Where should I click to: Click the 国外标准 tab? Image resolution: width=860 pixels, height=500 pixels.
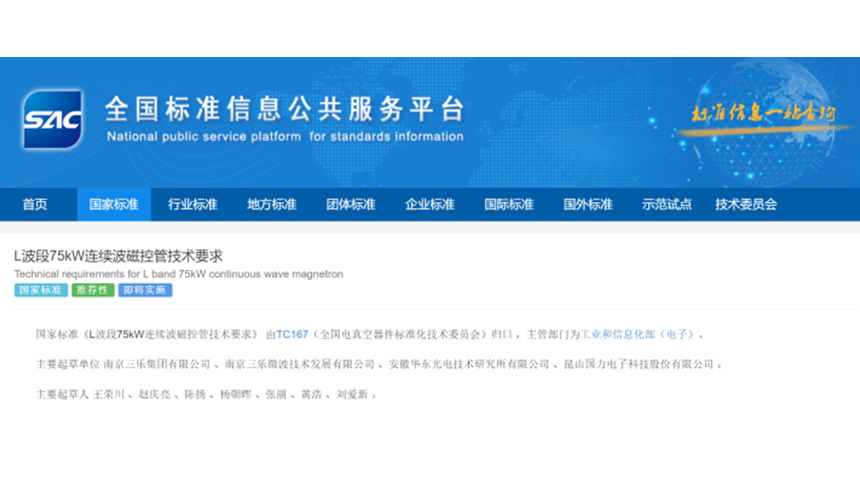(588, 204)
